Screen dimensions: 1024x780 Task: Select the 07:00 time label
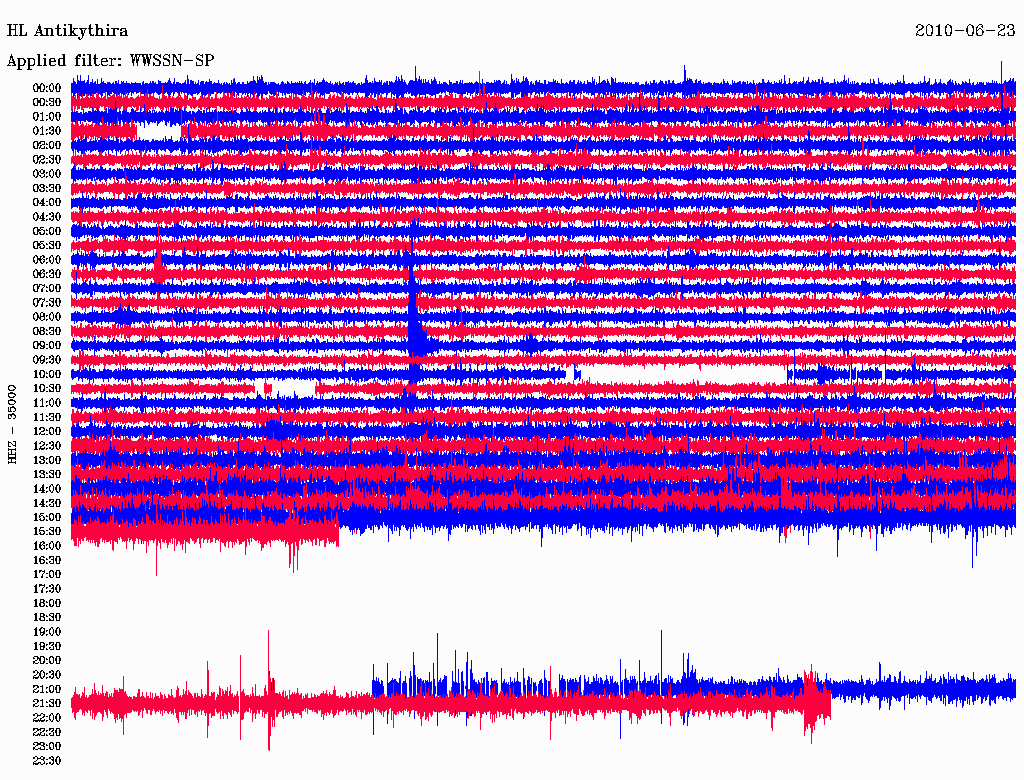point(47,288)
